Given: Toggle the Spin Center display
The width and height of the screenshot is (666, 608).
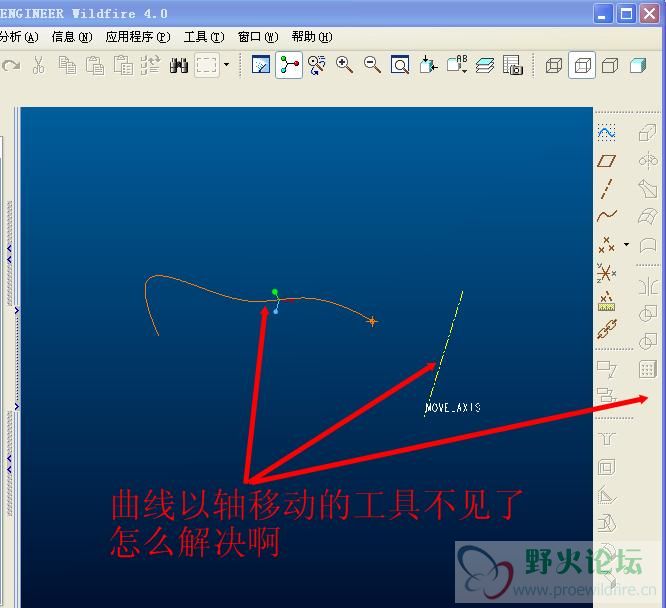Looking at the screenshot, I should [289, 65].
